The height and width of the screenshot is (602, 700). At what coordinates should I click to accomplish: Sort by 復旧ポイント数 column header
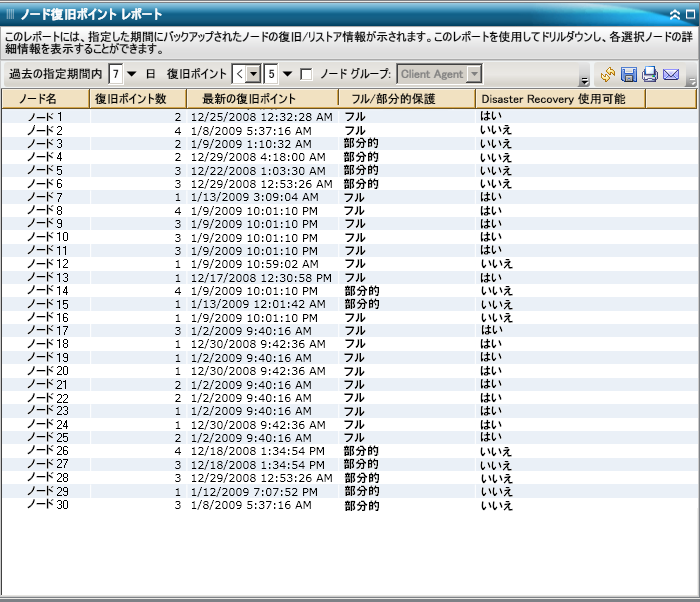137,99
